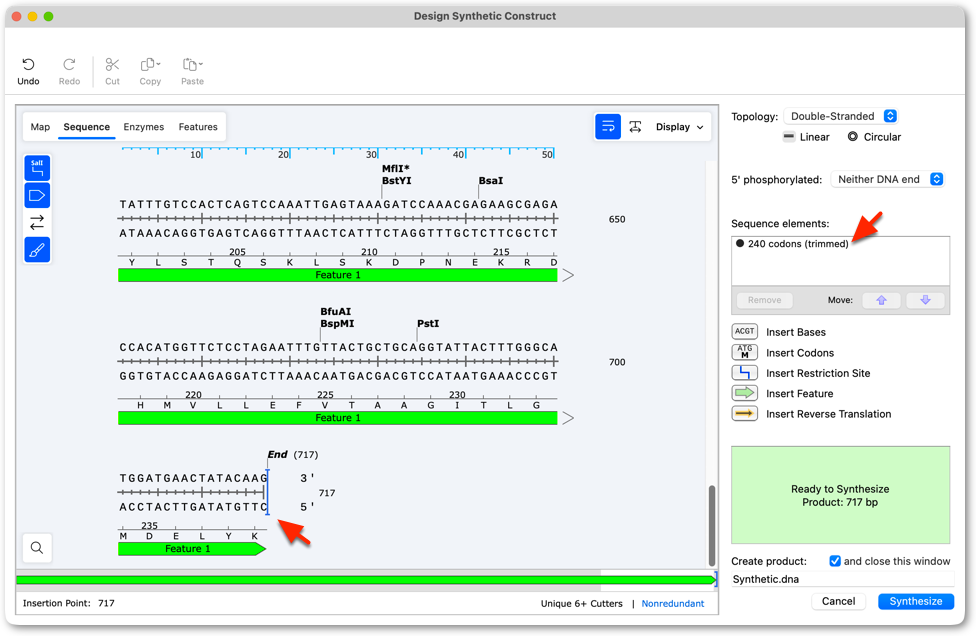Click the sequence width adjust icon

pyautogui.click(x=636, y=127)
